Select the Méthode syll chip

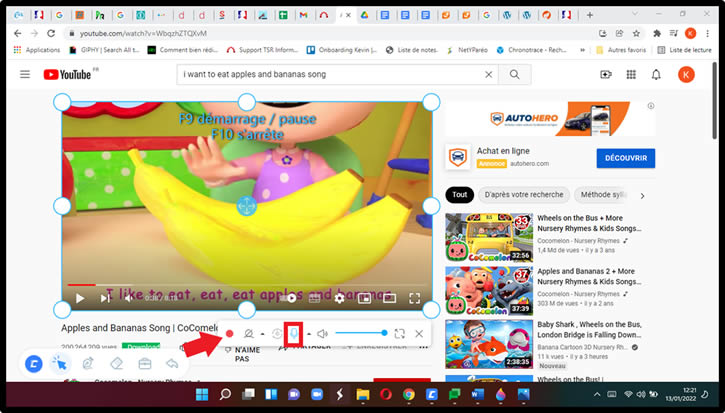(x=601, y=195)
